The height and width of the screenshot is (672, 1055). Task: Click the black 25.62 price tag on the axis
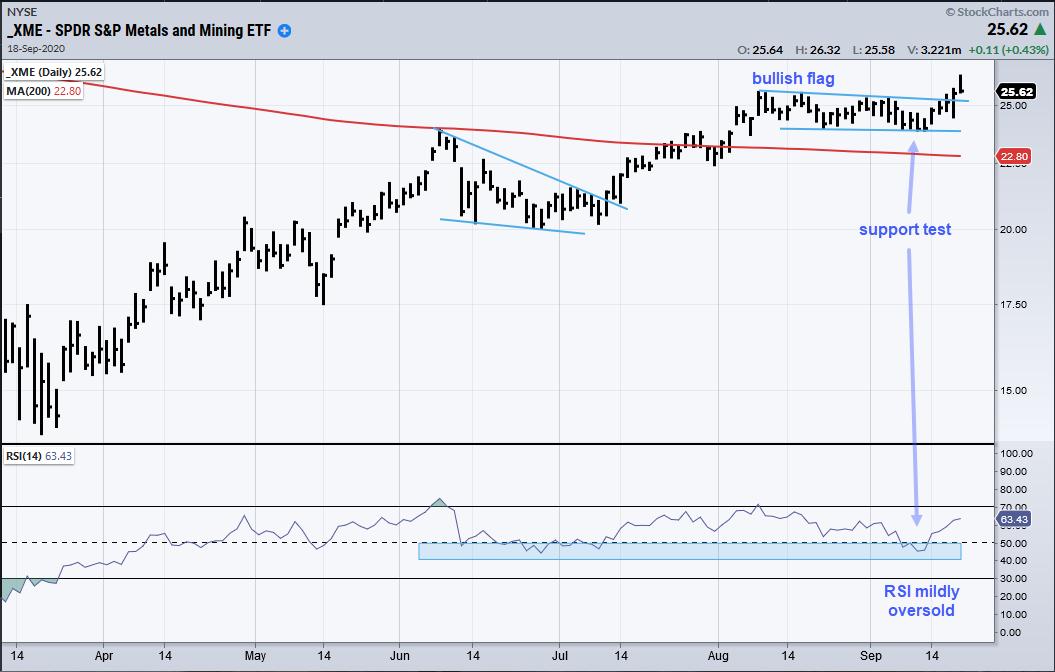coord(1016,92)
